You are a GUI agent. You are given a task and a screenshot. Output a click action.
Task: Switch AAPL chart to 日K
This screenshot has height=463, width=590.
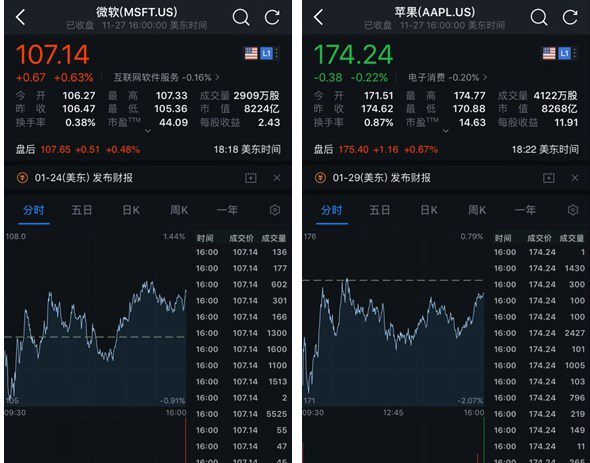click(x=429, y=210)
